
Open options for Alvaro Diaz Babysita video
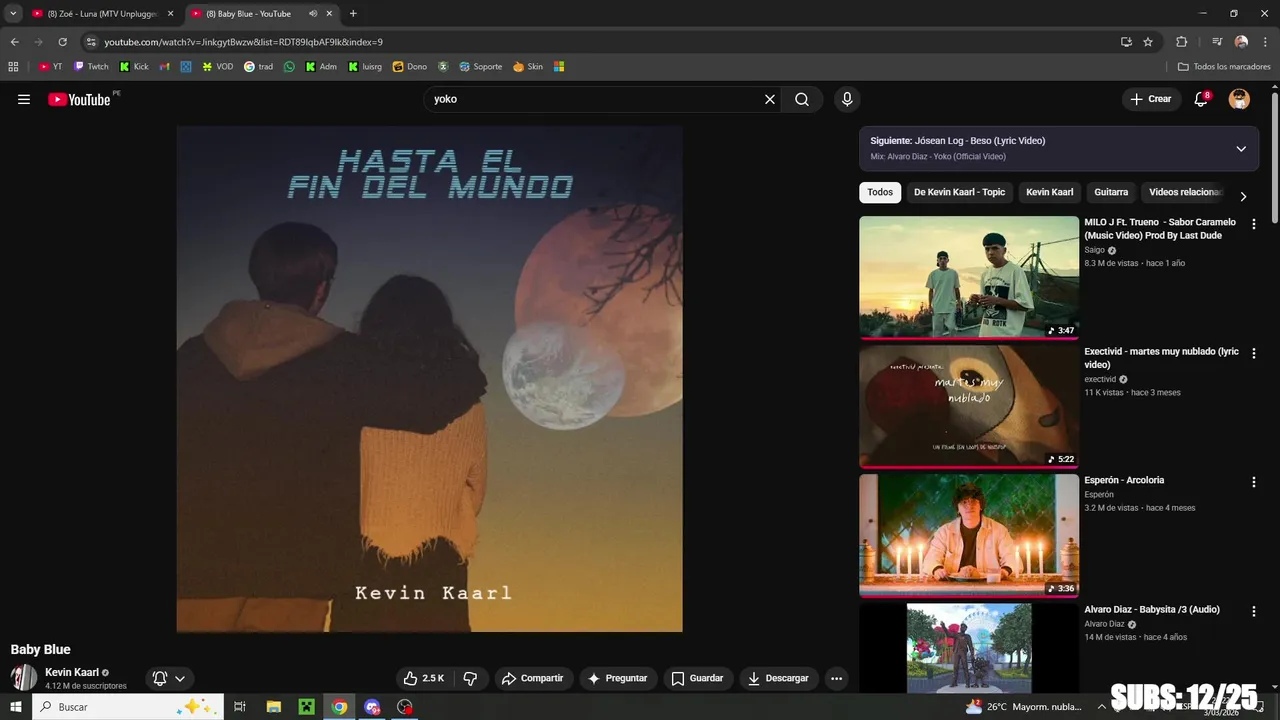point(1254,610)
